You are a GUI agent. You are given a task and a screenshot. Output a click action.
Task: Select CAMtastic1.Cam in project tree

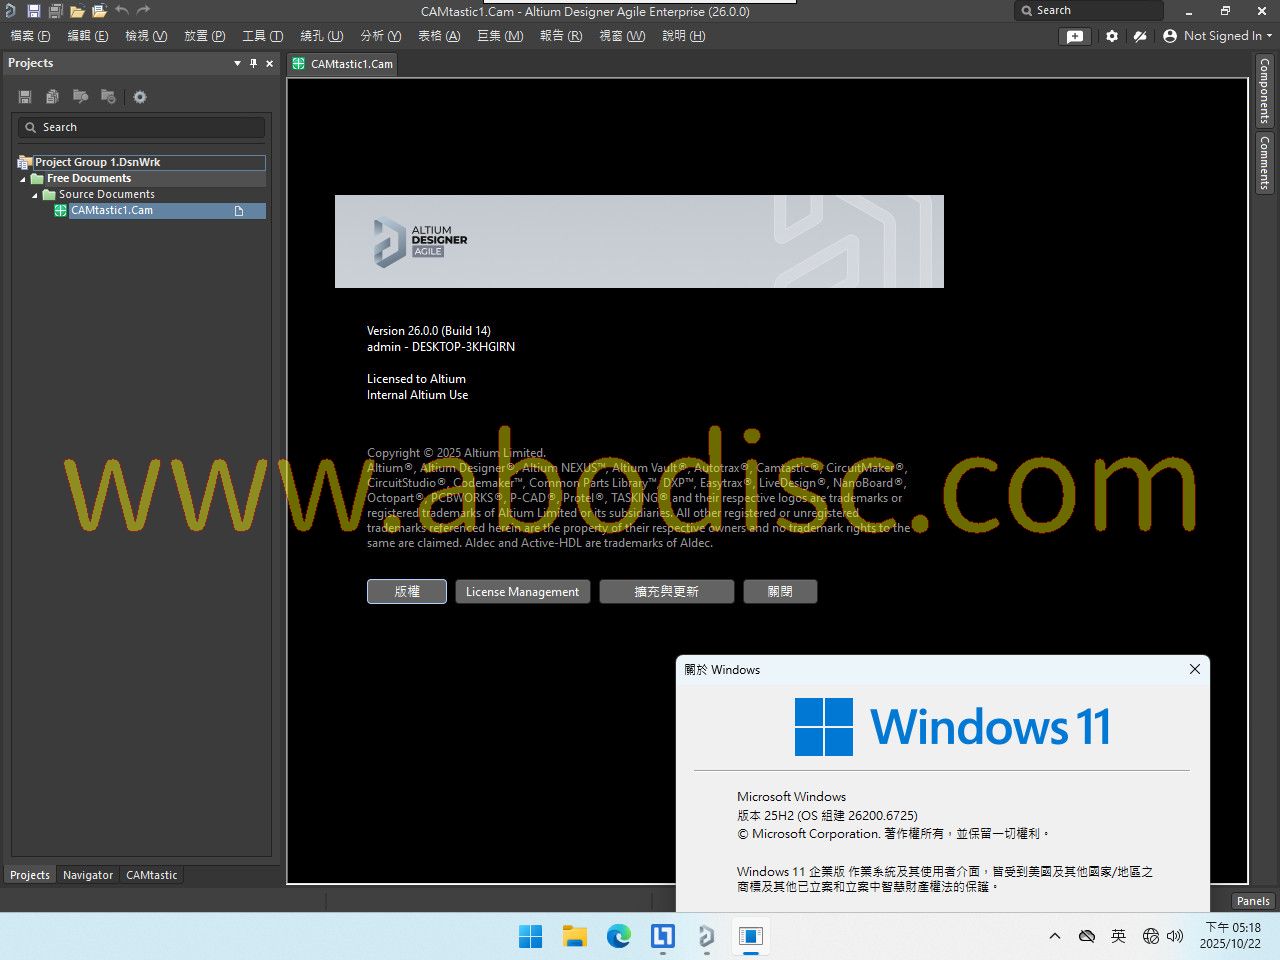click(112, 211)
